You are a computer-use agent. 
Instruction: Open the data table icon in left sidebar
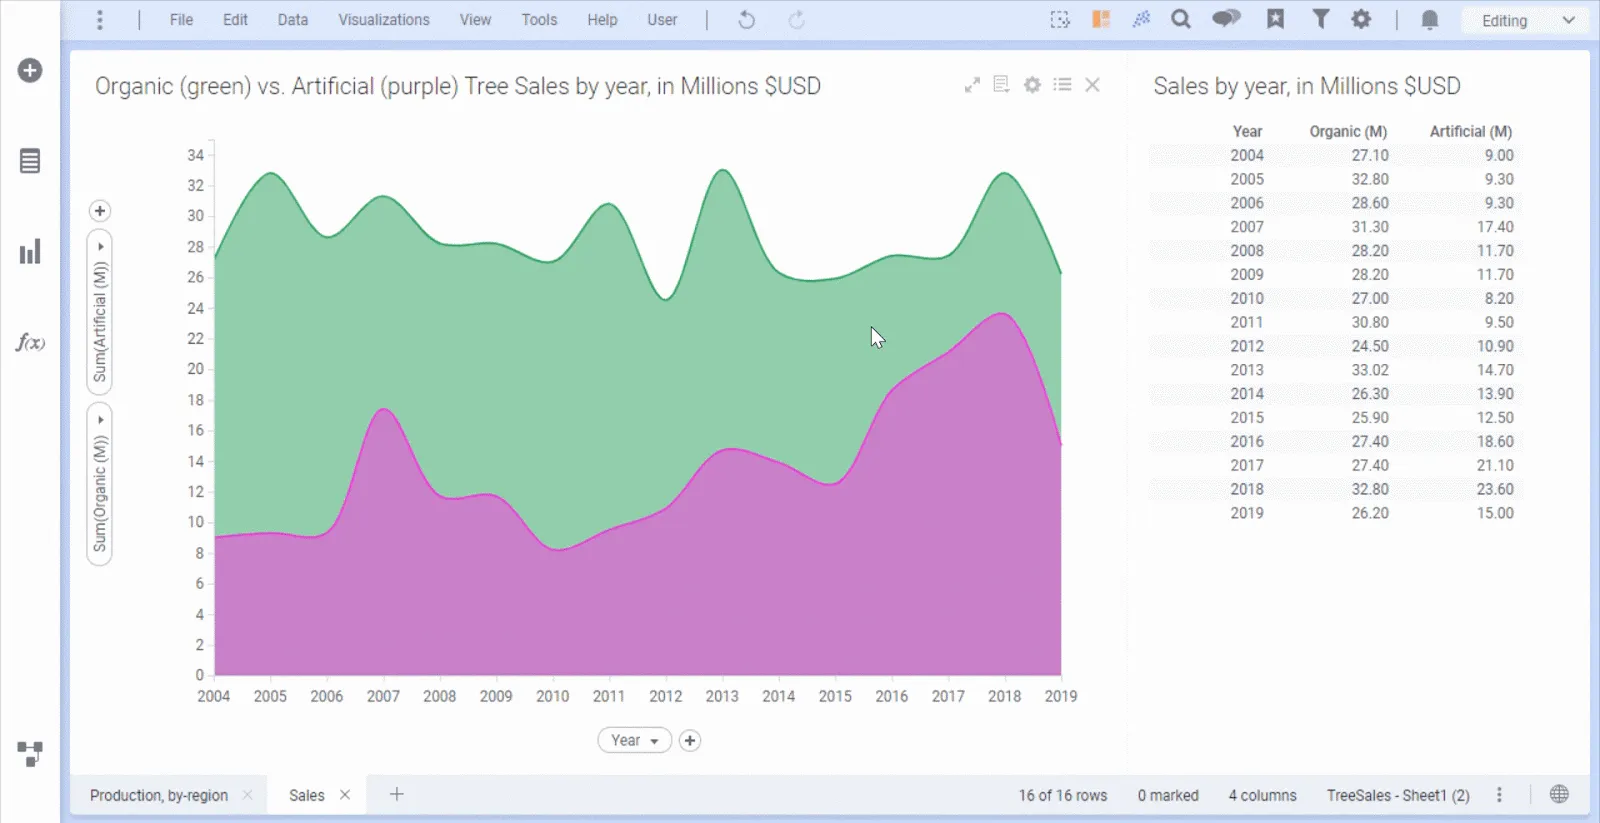pyautogui.click(x=30, y=161)
